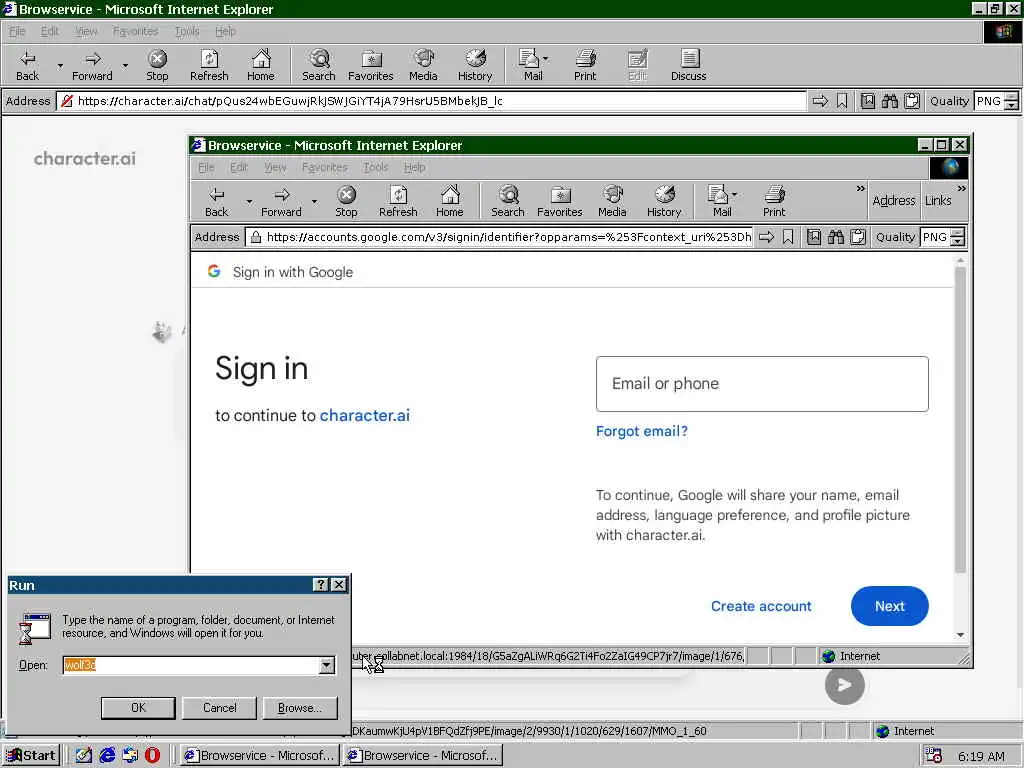Click Back in the outer browser toolbar
Image resolution: width=1024 pixels, height=768 pixels.
point(27,65)
